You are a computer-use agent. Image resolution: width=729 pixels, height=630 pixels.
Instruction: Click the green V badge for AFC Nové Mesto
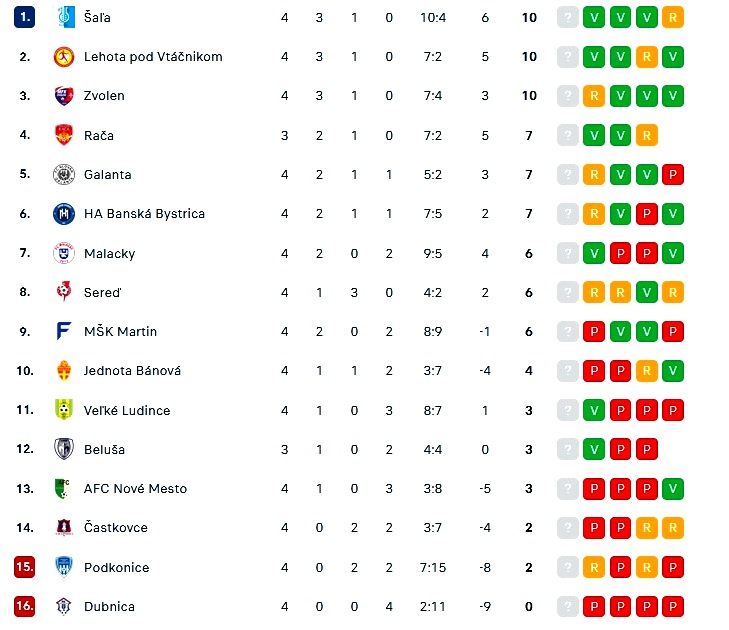(673, 489)
